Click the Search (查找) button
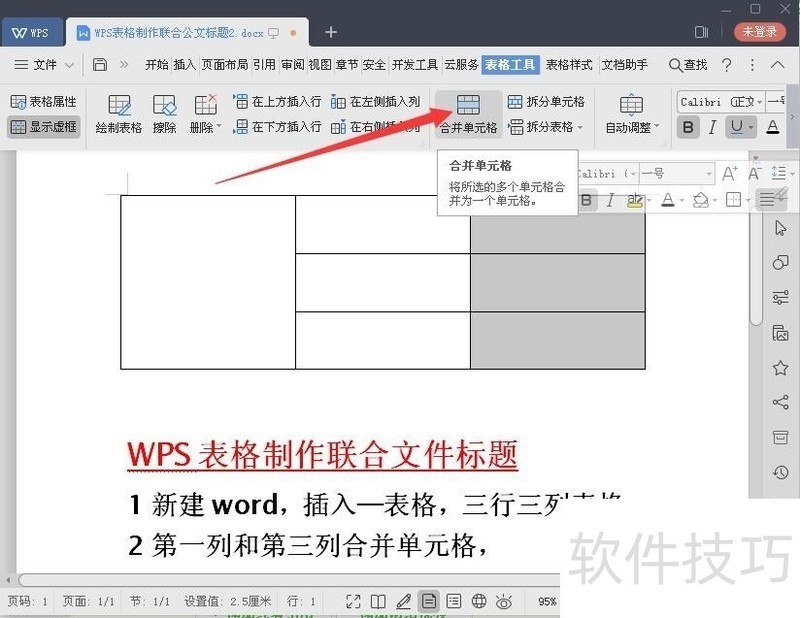 688,64
